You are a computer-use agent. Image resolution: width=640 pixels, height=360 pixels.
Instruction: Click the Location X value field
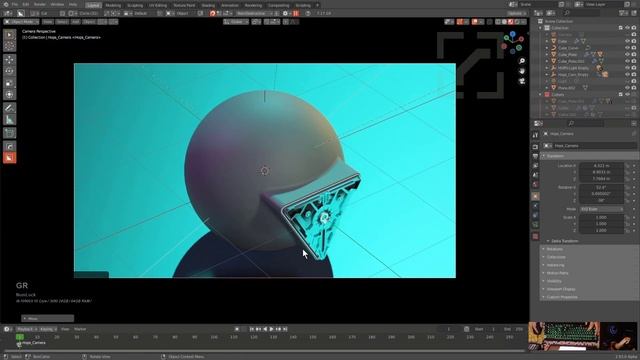601,166
